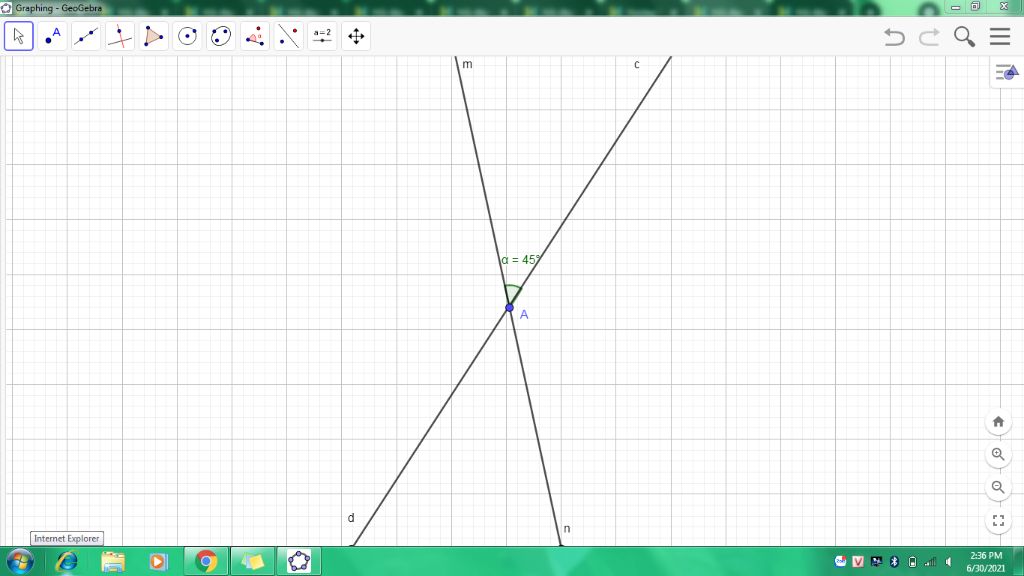Select the Slider a=2 tool
Image resolution: width=1024 pixels, height=576 pixels.
coord(322,36)
